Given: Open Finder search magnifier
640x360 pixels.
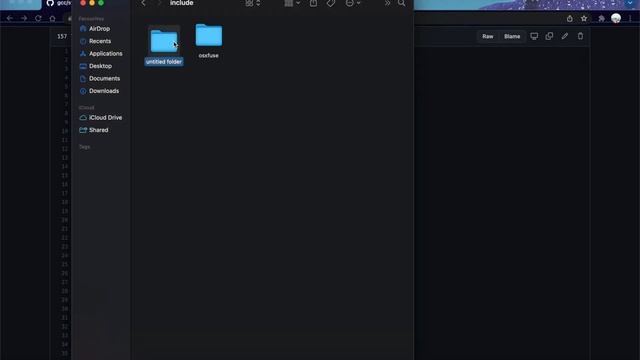Looking at the screenshot, I should (402, 3).
